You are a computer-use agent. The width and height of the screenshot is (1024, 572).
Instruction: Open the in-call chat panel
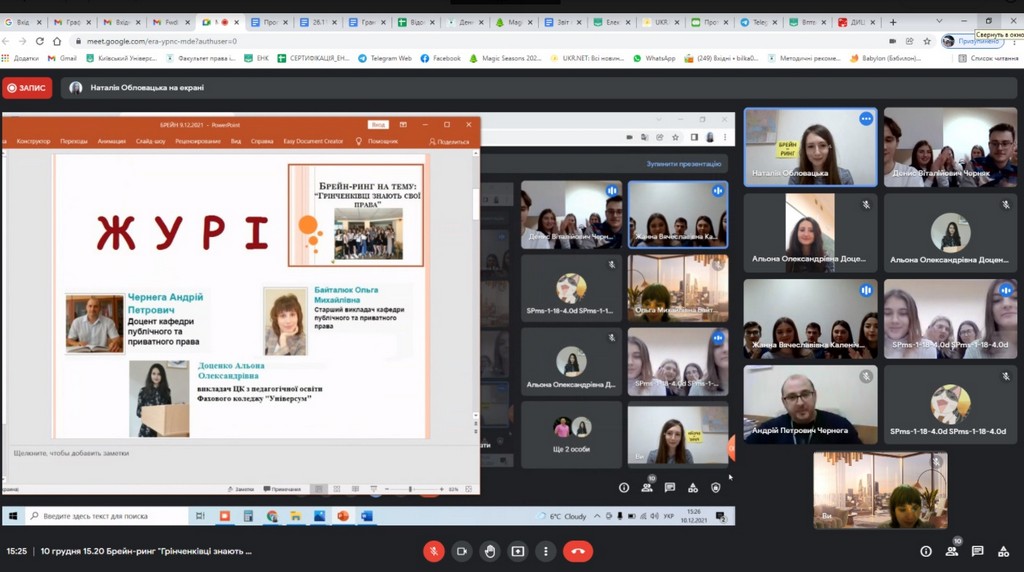pyautogui.click(x=977, y=551)
